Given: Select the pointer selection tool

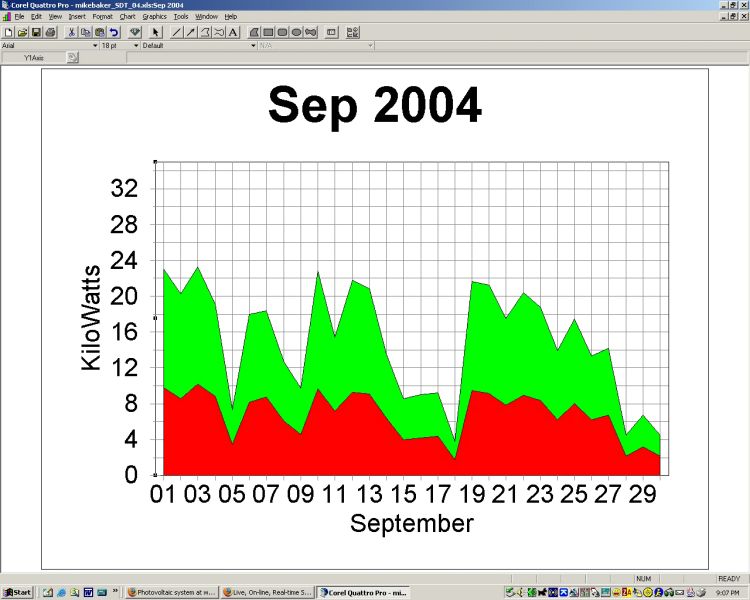Looking at the screenshot, I should [x=156, y=32].
